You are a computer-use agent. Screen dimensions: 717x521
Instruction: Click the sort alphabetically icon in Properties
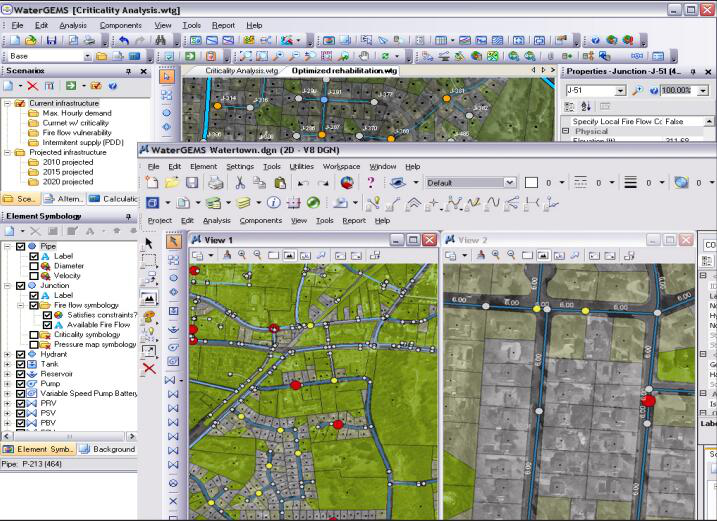click(586, 107)
